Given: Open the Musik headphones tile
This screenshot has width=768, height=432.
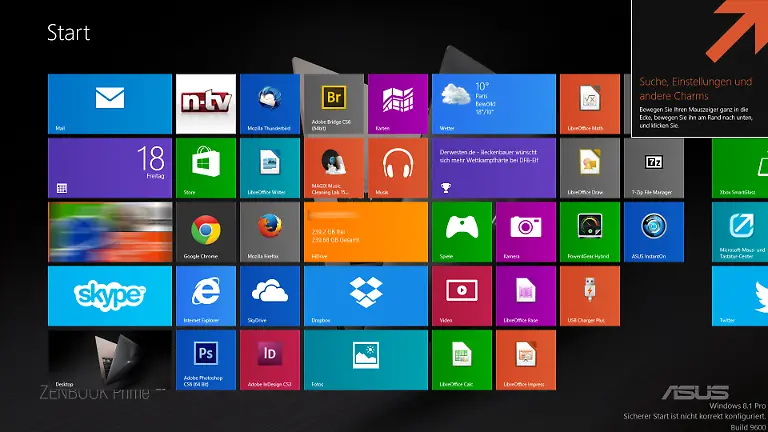Looking at the screenshot, I should (x=397, y=167).
